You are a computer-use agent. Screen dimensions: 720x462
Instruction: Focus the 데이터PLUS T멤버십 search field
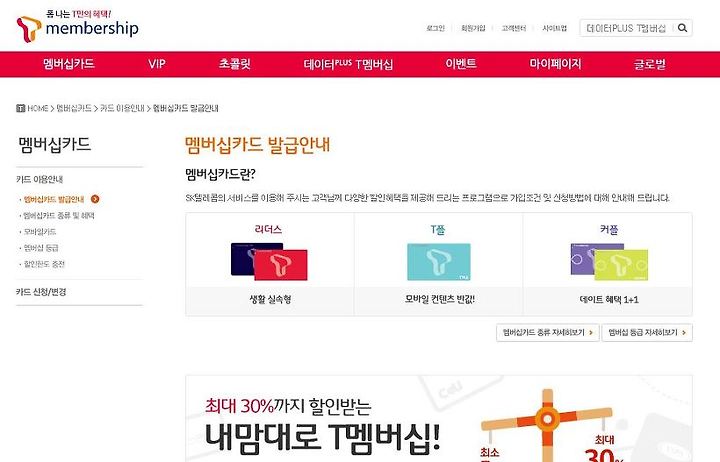626,28
